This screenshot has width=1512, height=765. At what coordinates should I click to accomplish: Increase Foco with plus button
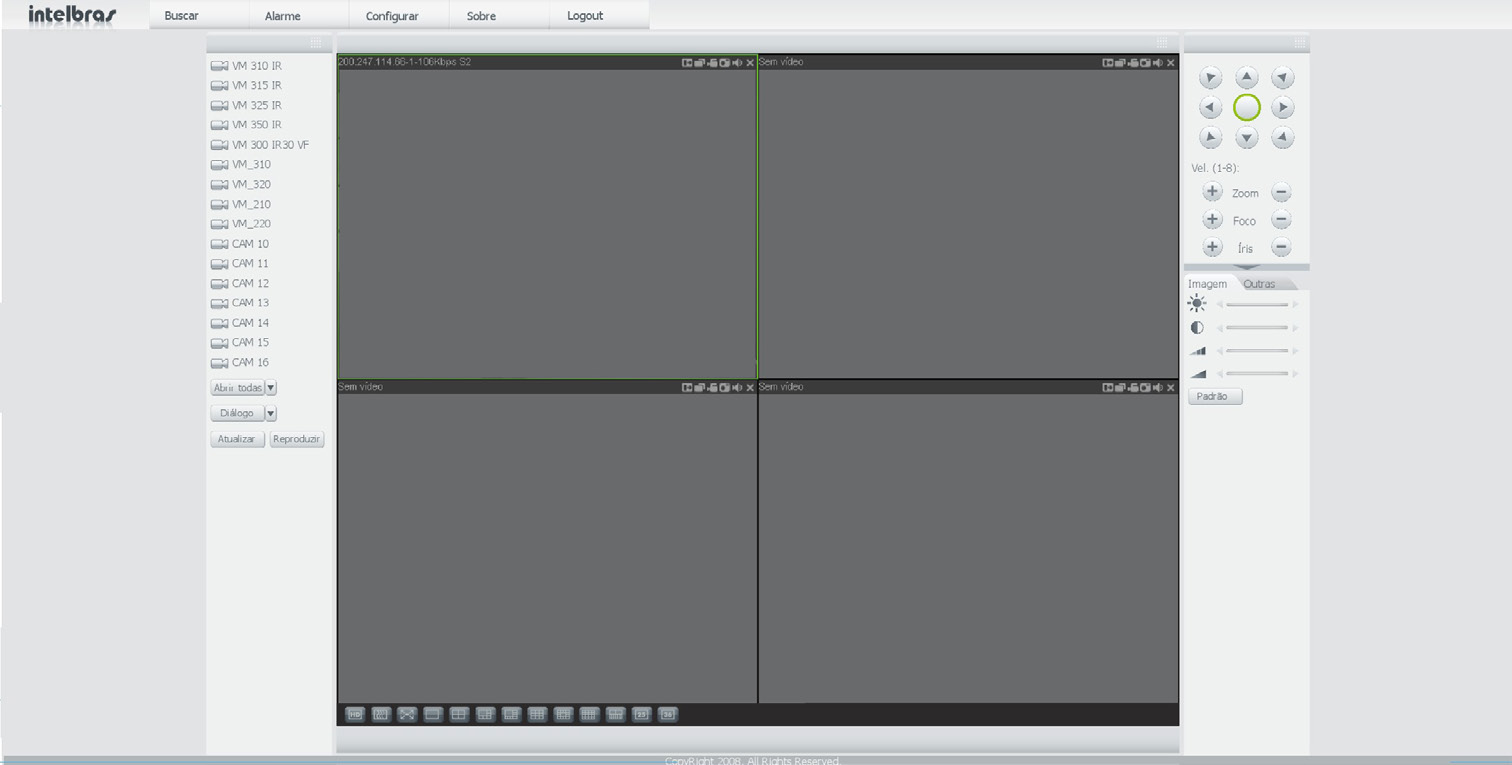pyautogui.click(x=1212, y=220)
